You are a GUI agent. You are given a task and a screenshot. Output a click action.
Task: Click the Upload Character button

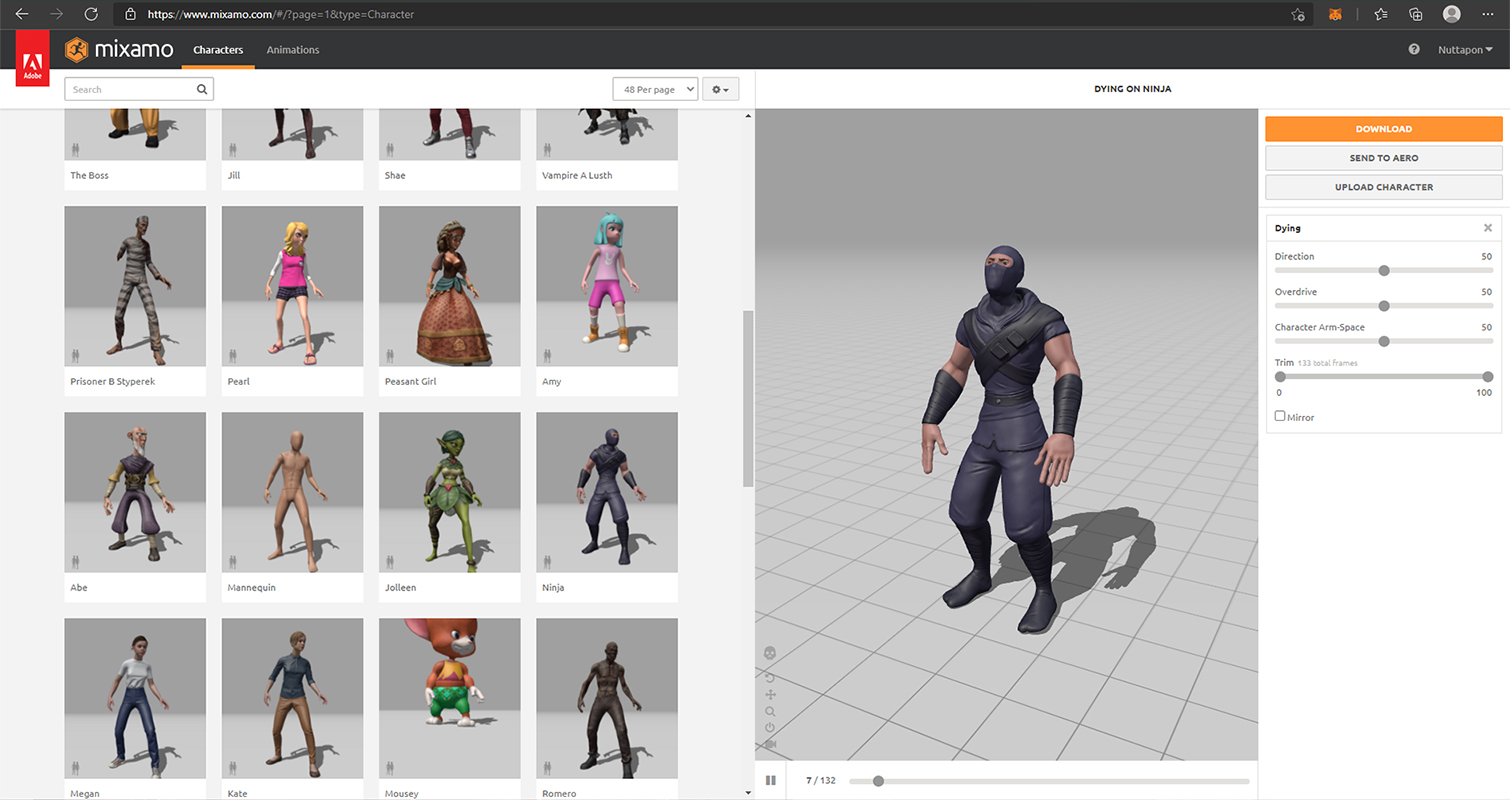(x=1383, y=187)
